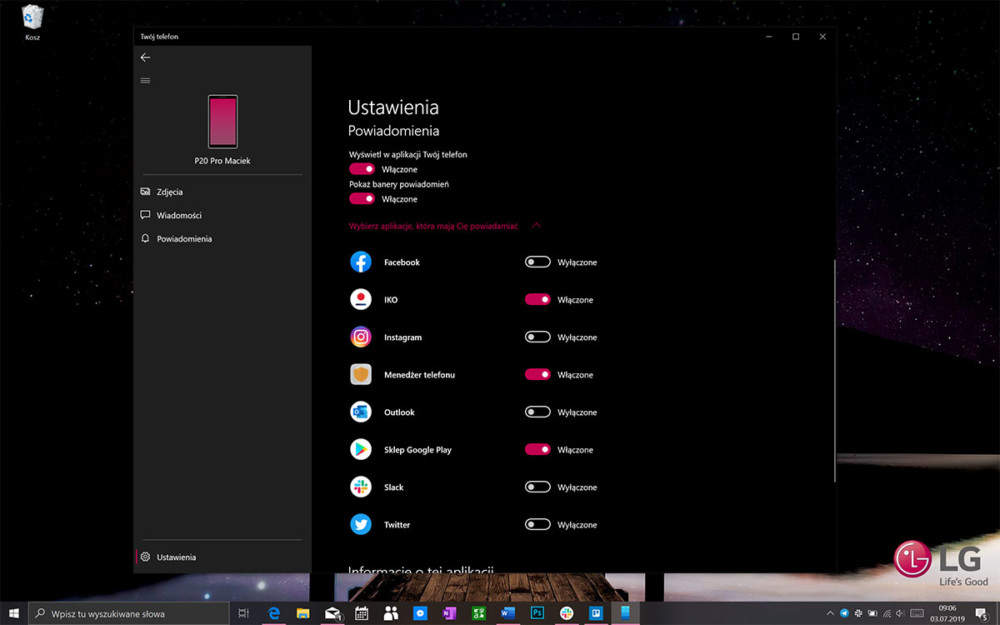Go back using the arrow icon
The width and height of the screenshot is (1000, 625).
145,57
